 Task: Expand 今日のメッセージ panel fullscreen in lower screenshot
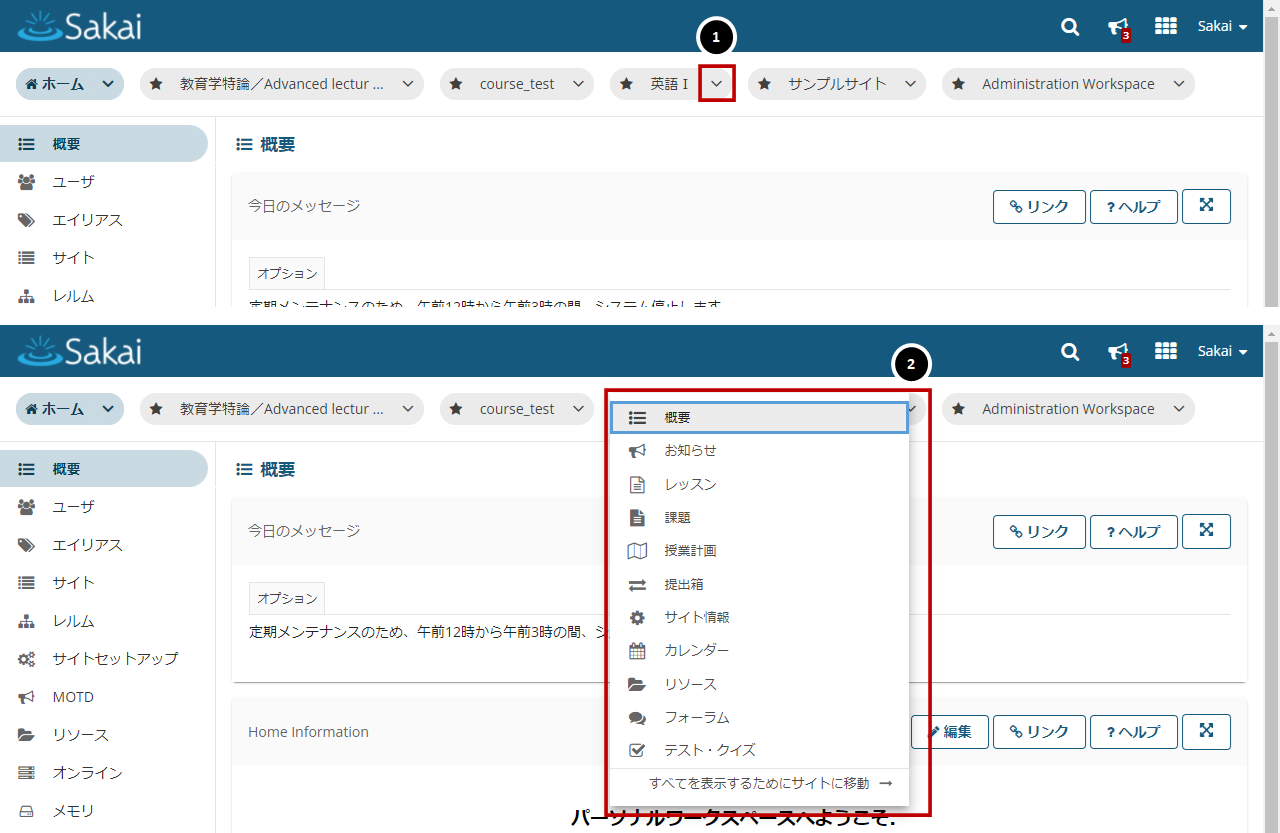tap(1206, 531)
